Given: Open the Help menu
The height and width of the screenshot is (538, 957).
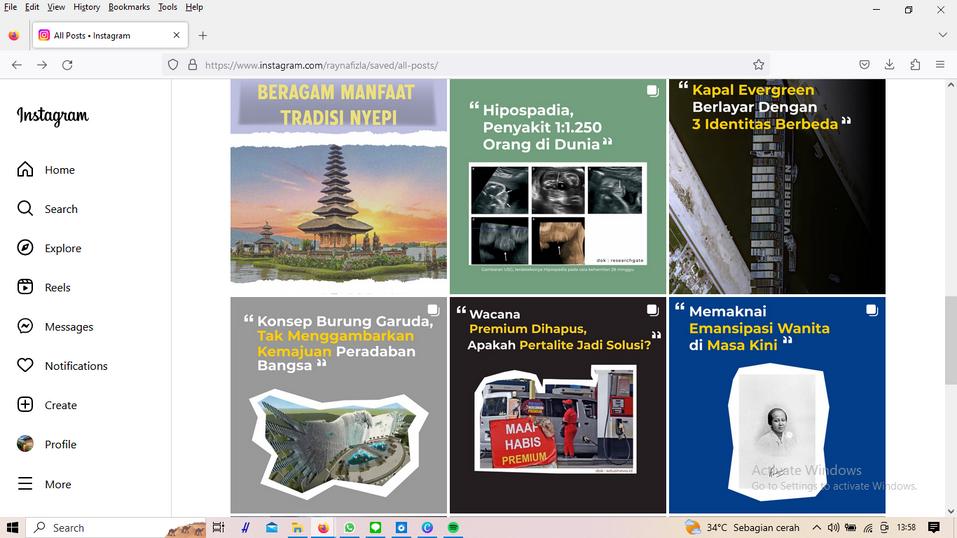Looking at the screenshot, I should coord(194,7).
